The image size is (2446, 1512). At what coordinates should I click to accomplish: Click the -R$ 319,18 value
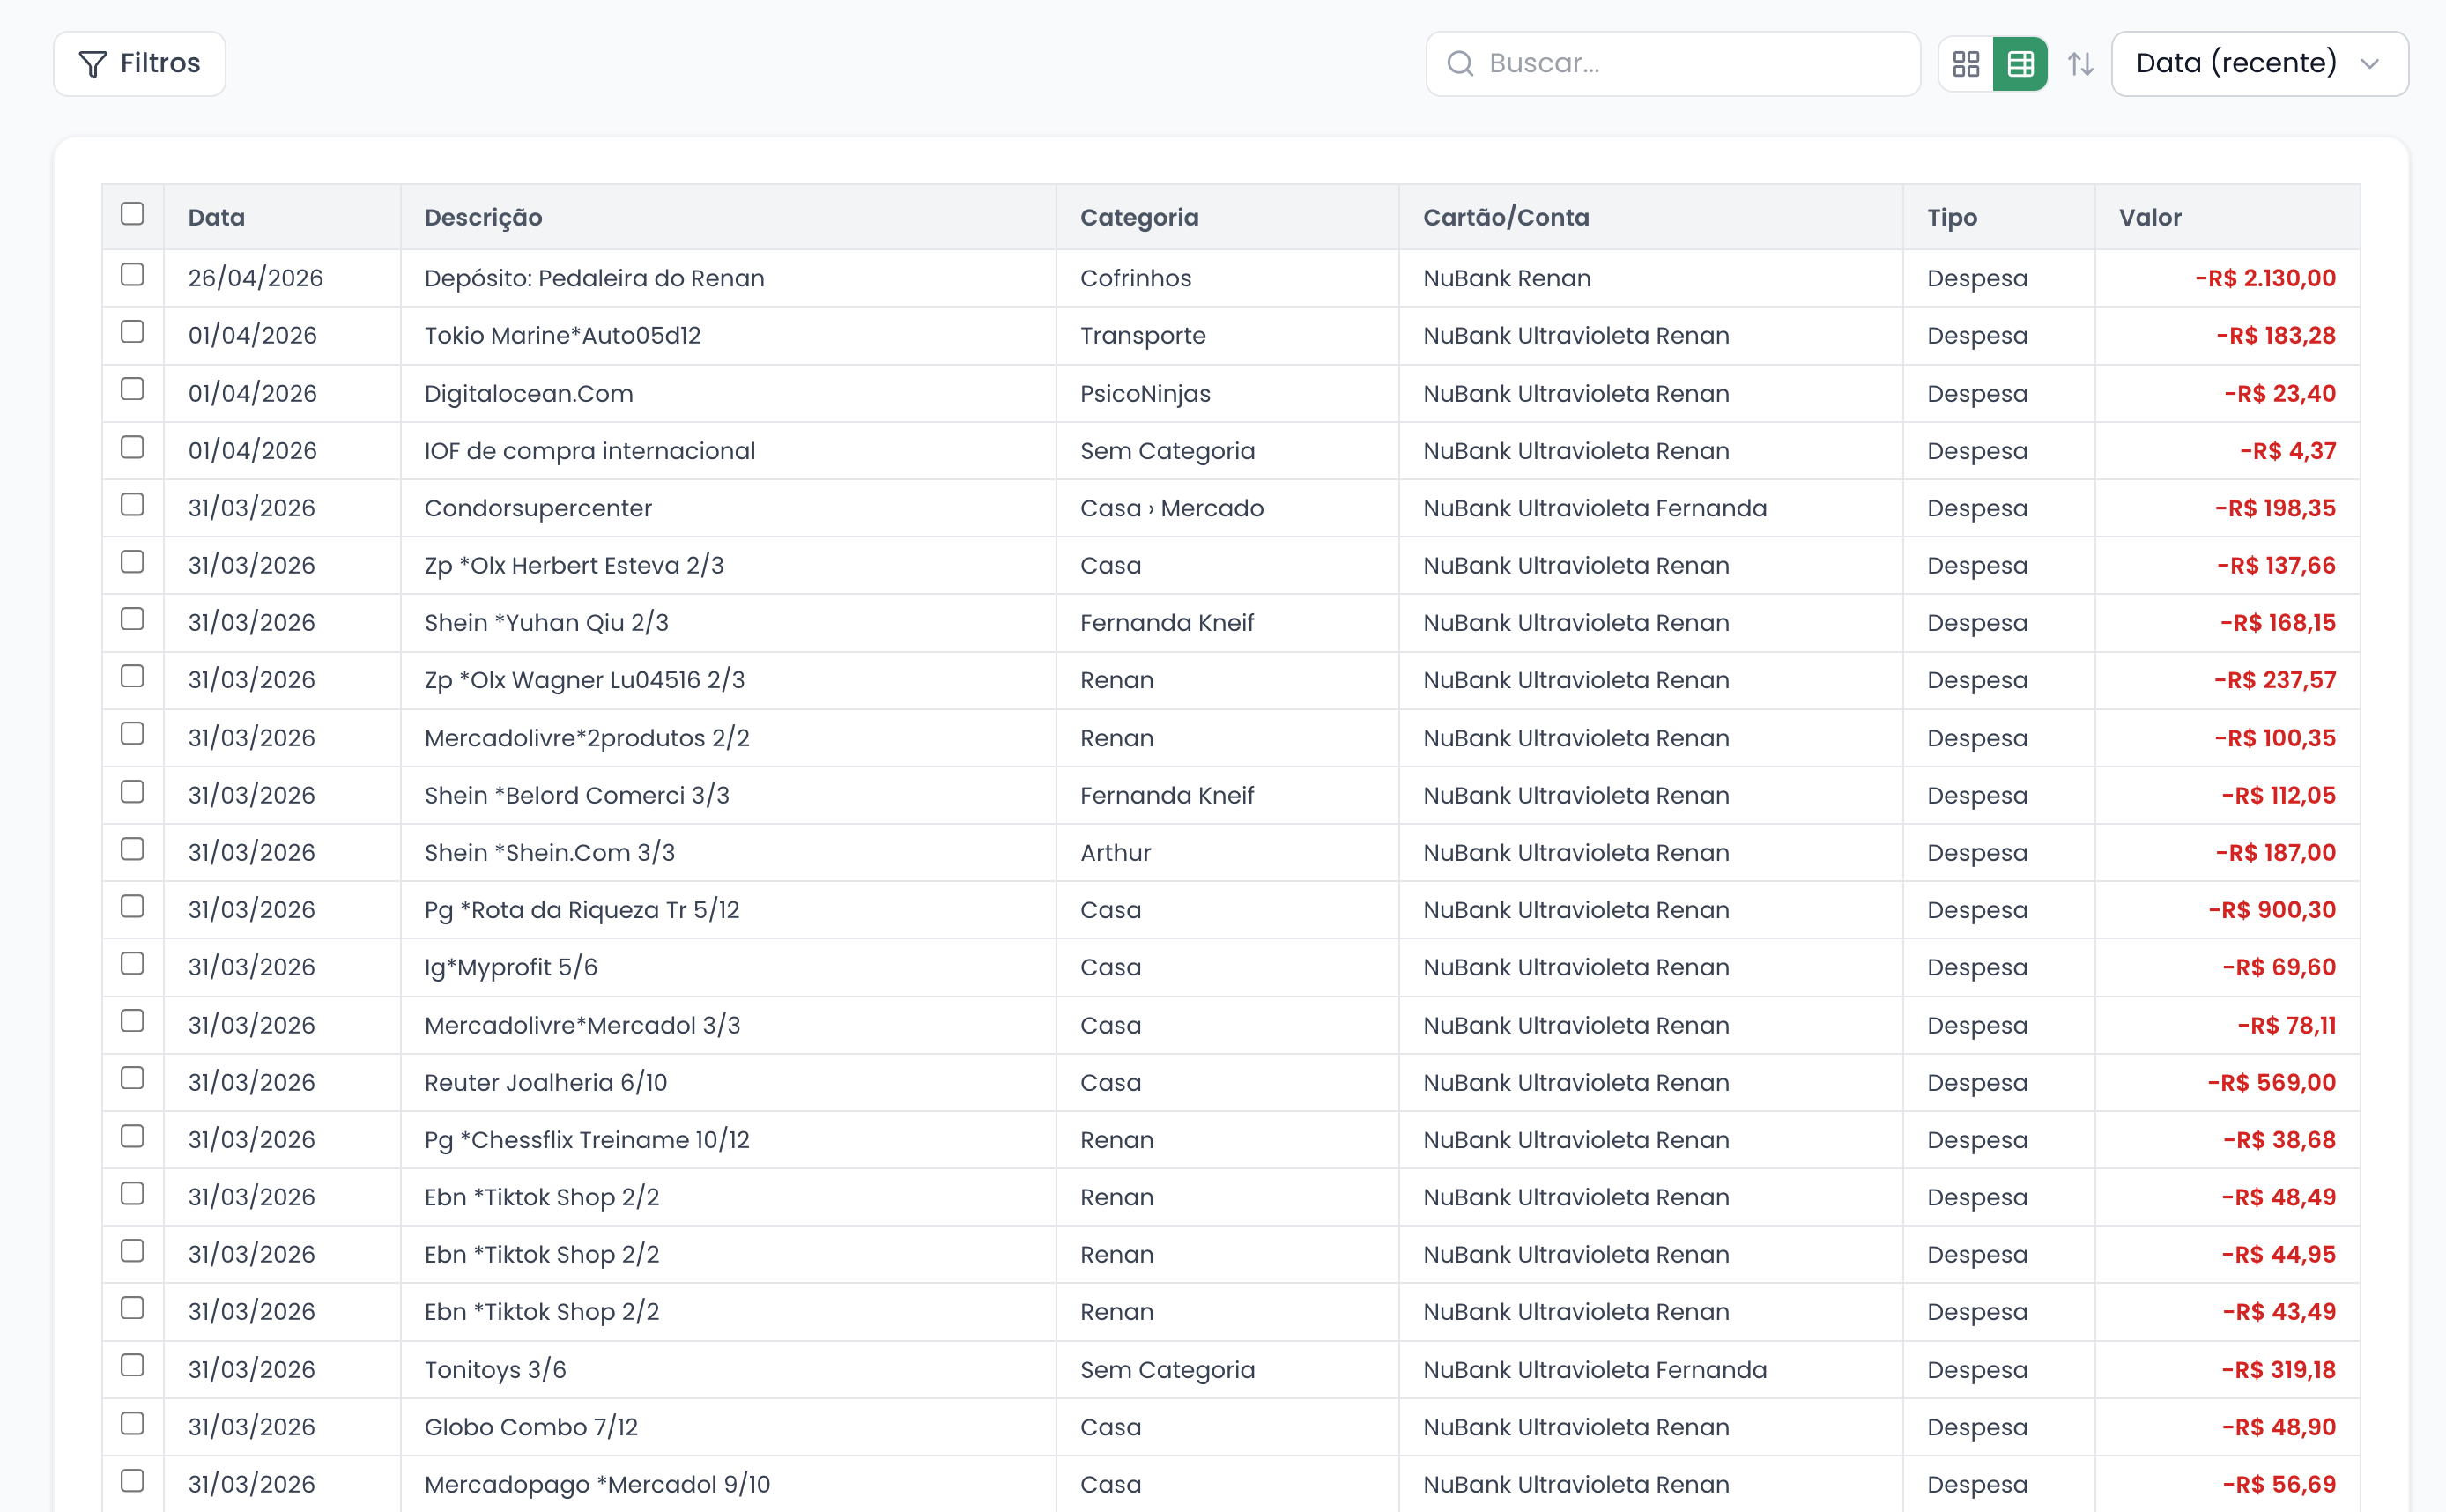(x=2278, y=1370)
